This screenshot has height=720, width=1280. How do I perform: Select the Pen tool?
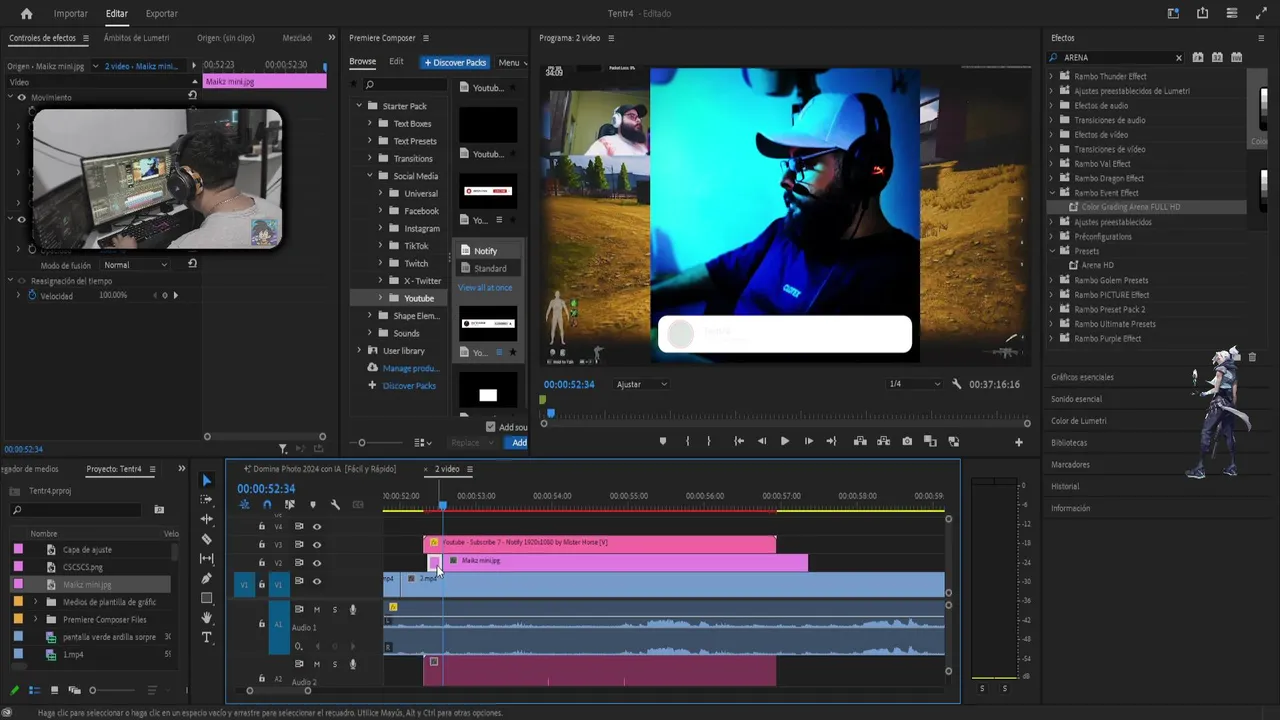(x=207, y=578)
